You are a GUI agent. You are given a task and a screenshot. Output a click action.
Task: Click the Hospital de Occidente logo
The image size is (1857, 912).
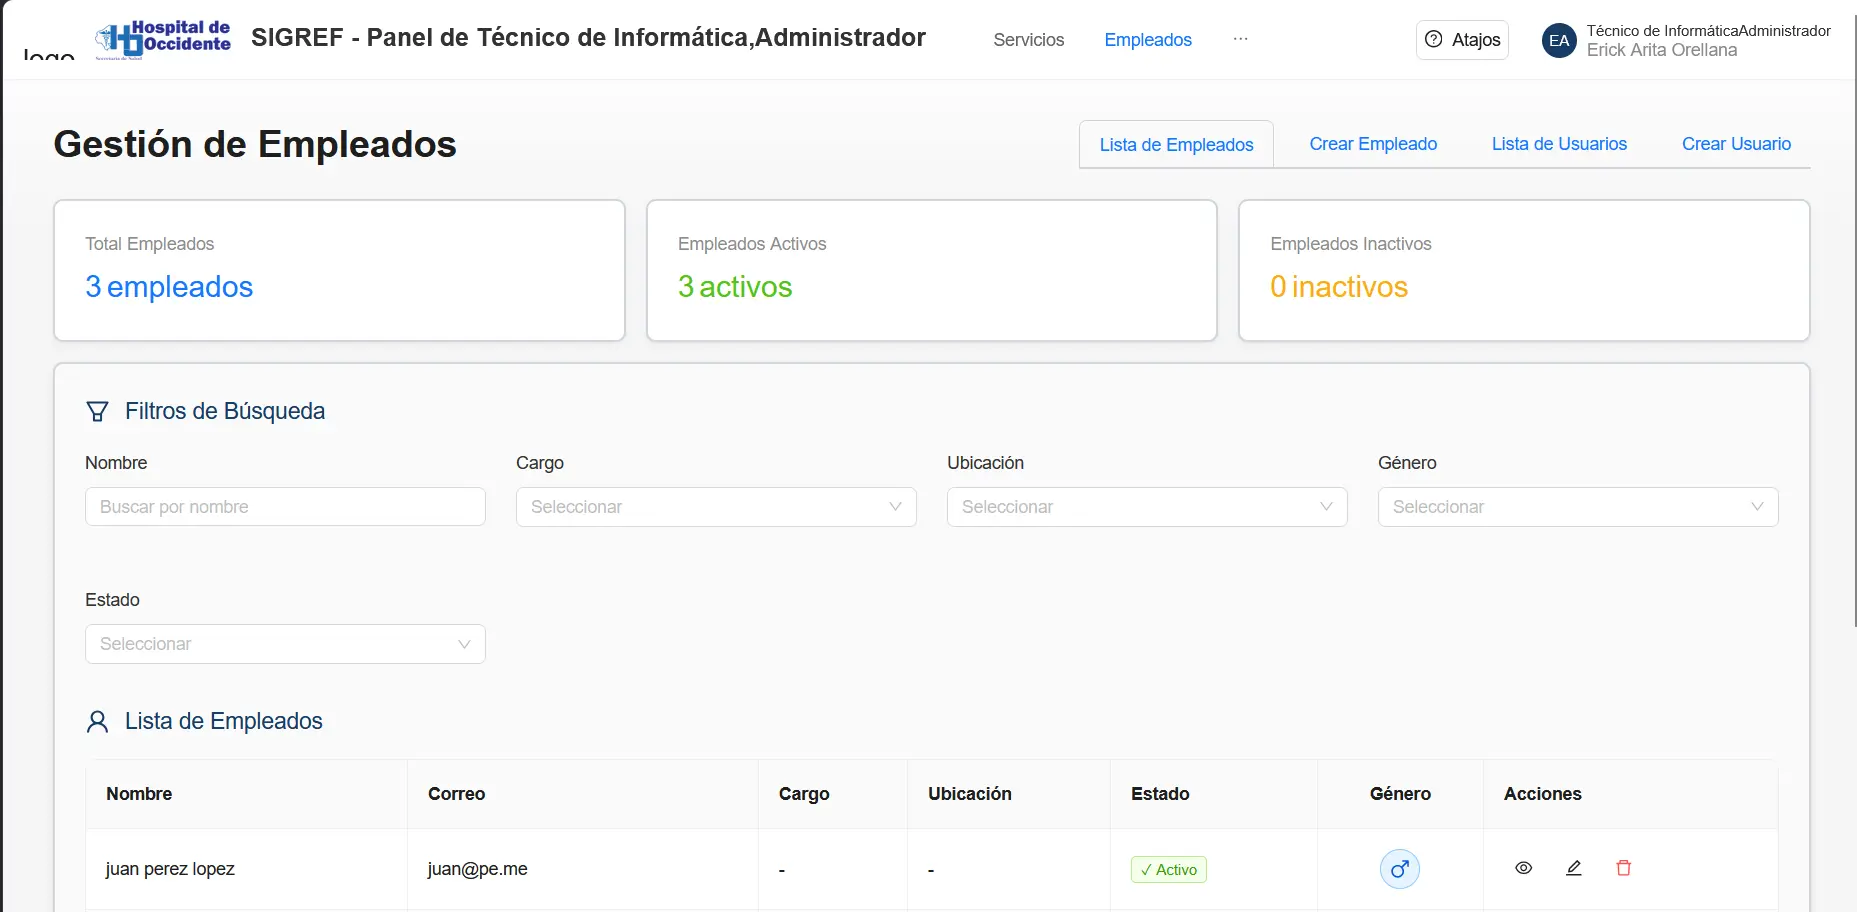click(163, 40)
